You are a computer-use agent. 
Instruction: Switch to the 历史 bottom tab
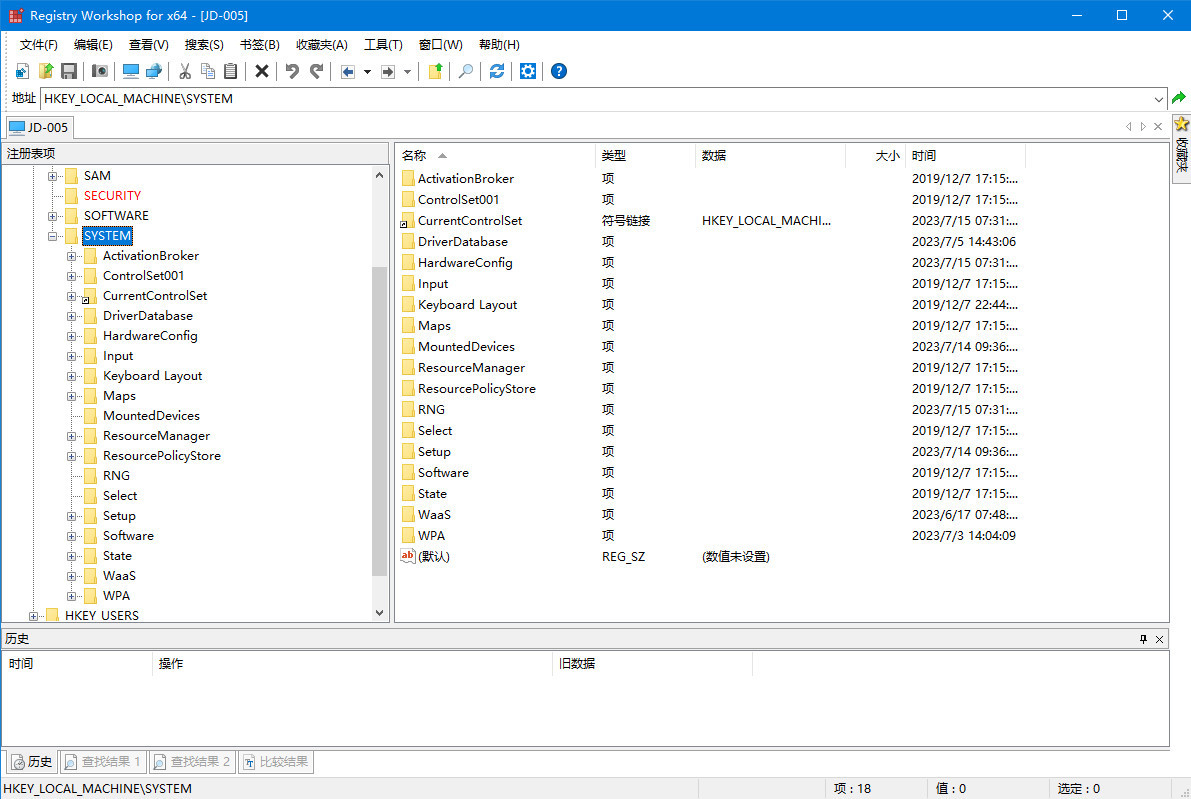[x=31, y=762]
